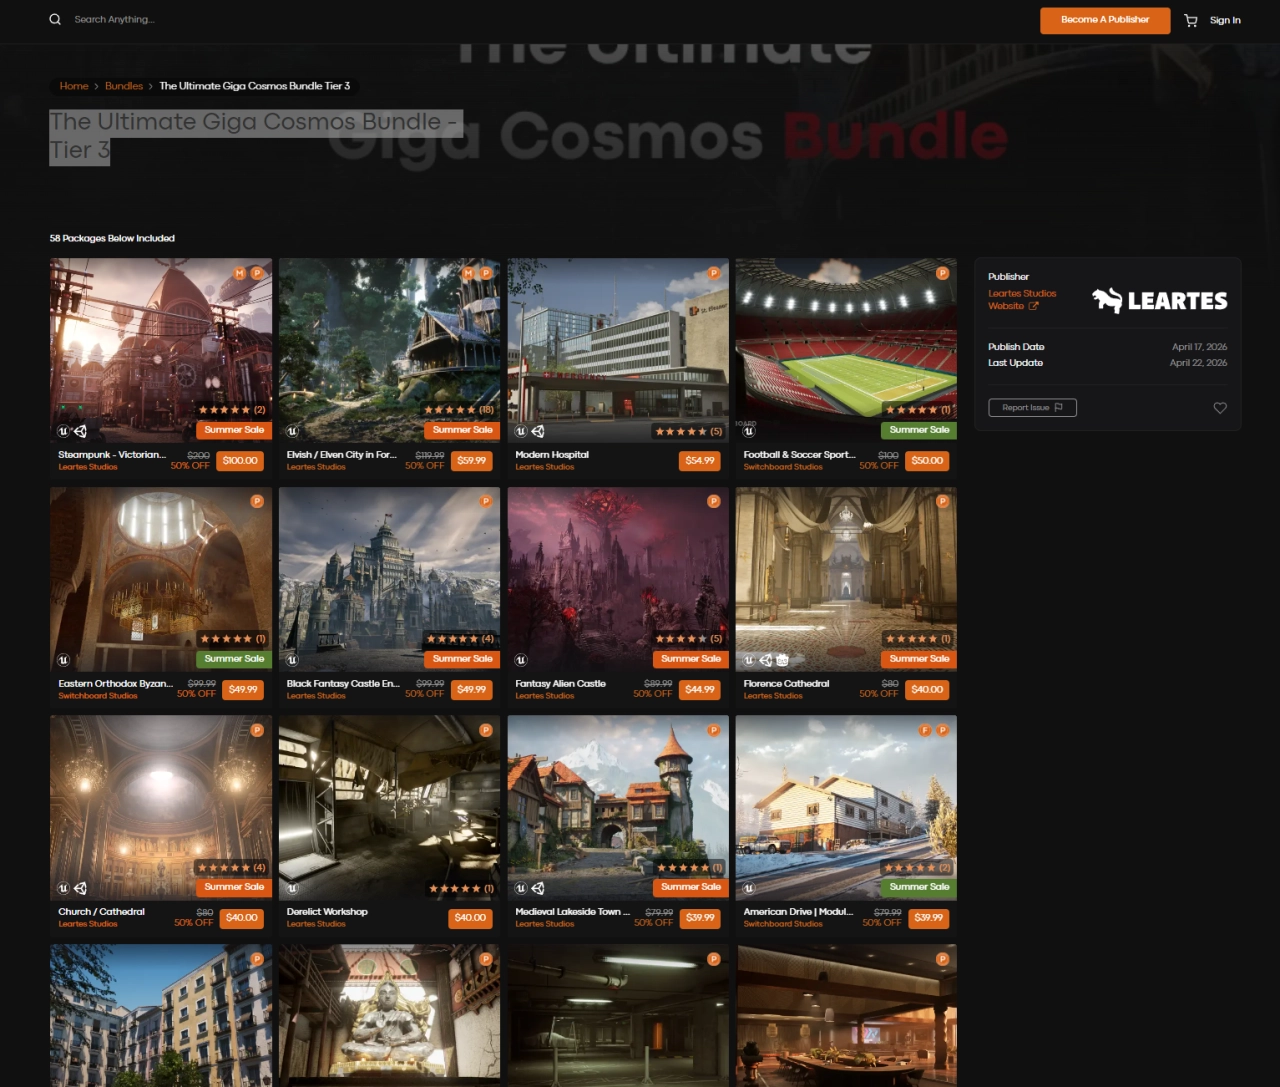
Task: Click the Report Issue button
Action: [1032, 407]
